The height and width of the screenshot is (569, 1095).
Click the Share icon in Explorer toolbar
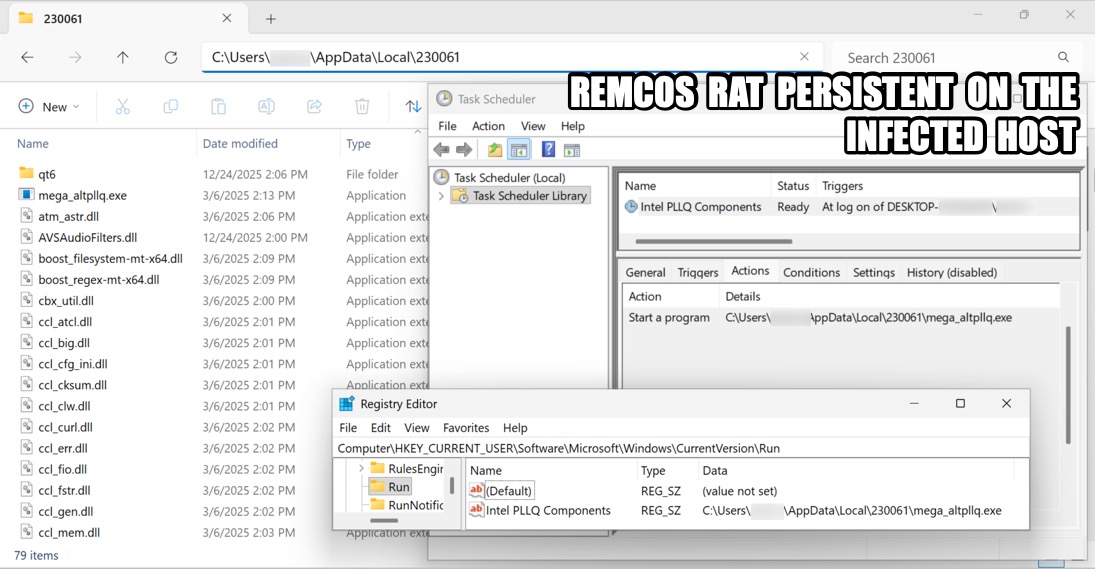pyautogui.click(x=314, y=106)
